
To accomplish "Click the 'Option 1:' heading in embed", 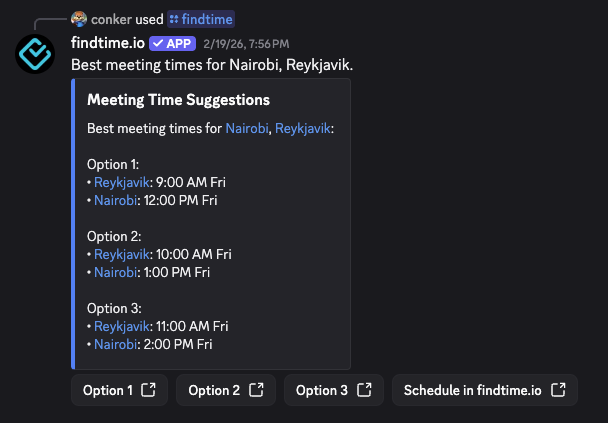I will (x=113, y=164).
